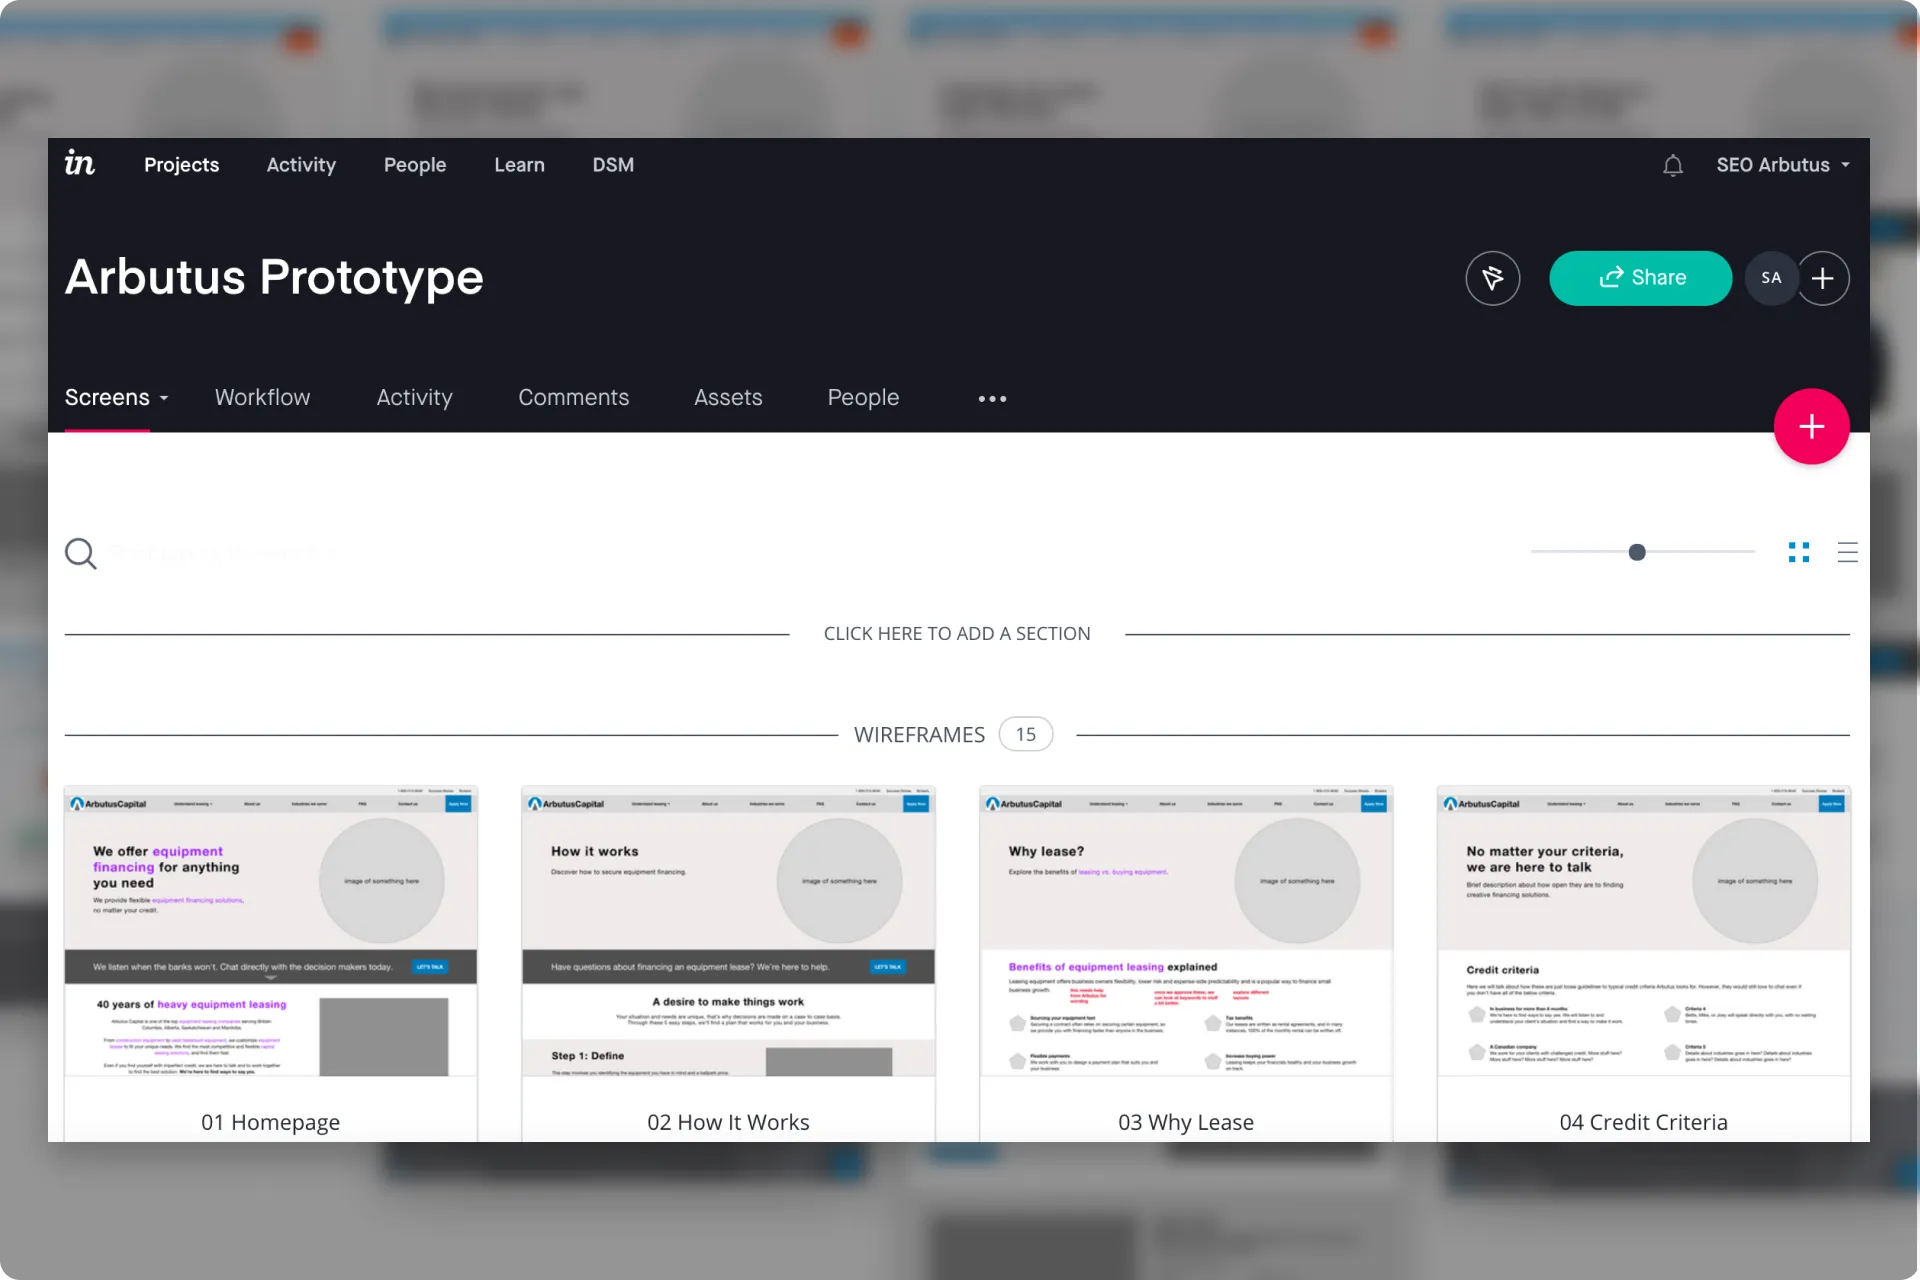This screenshot has height=1280, width=1920.
Task: Click the Wireframes count badge 15
Action: [1026, 735]
